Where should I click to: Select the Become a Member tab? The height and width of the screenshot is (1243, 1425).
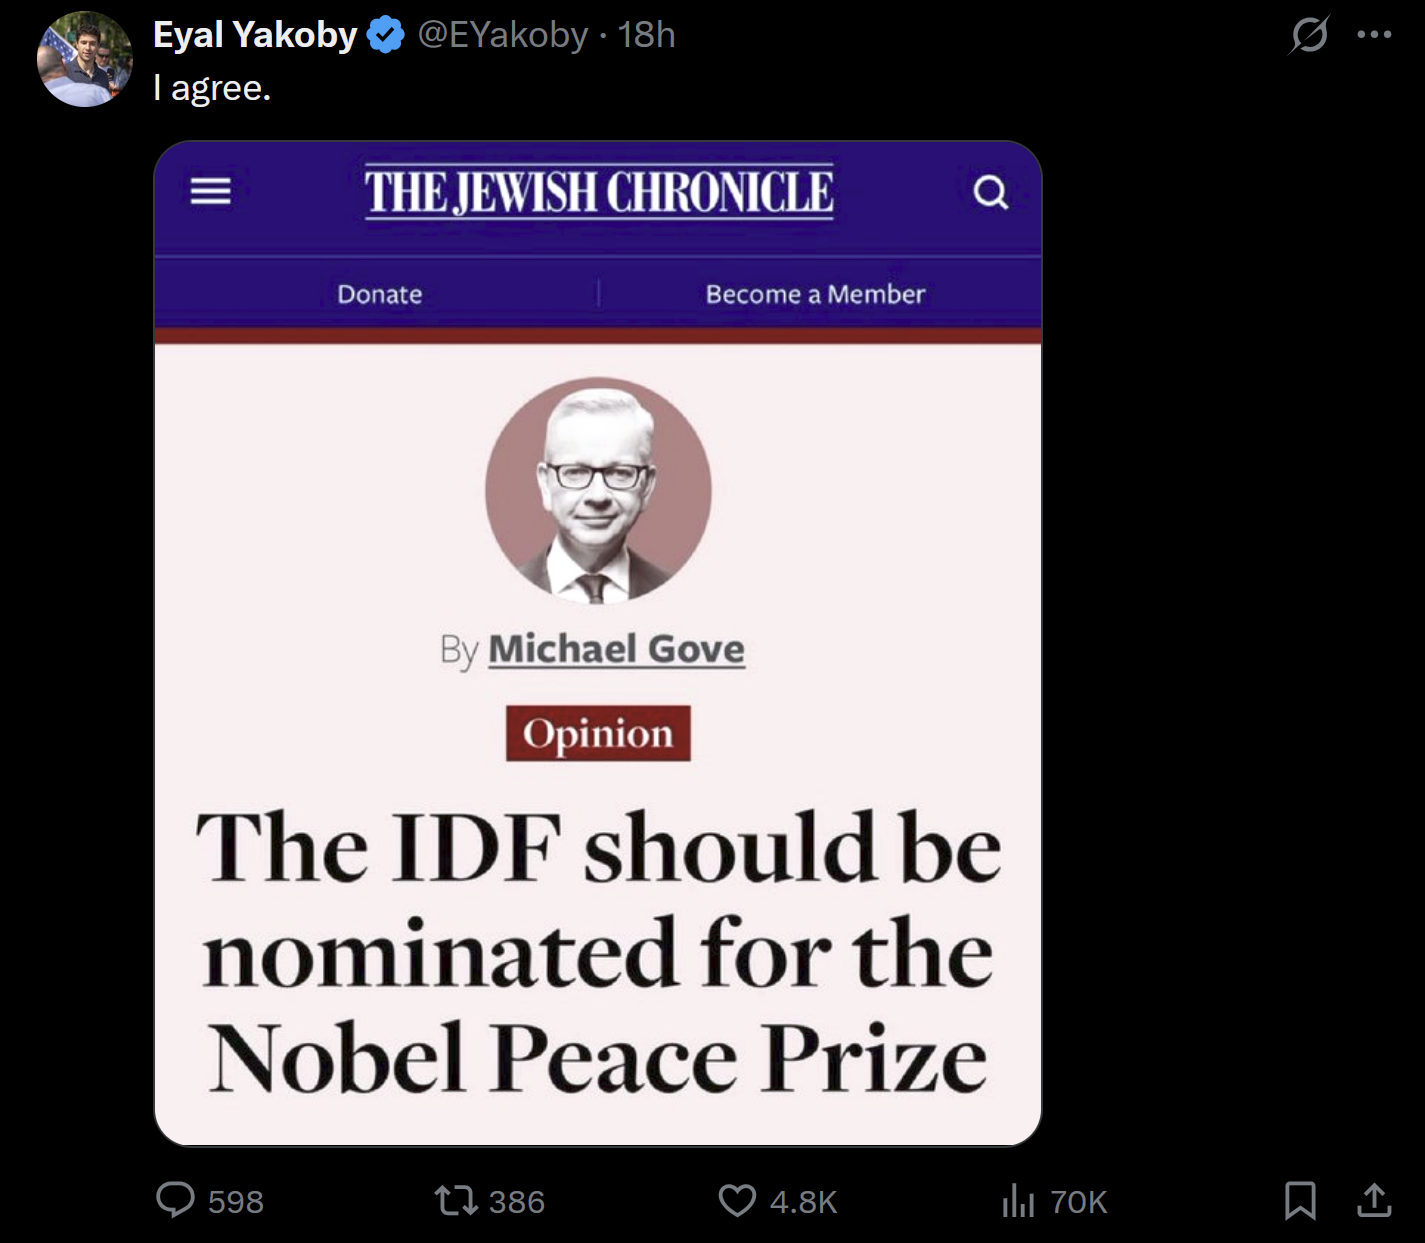pos(815,294)
